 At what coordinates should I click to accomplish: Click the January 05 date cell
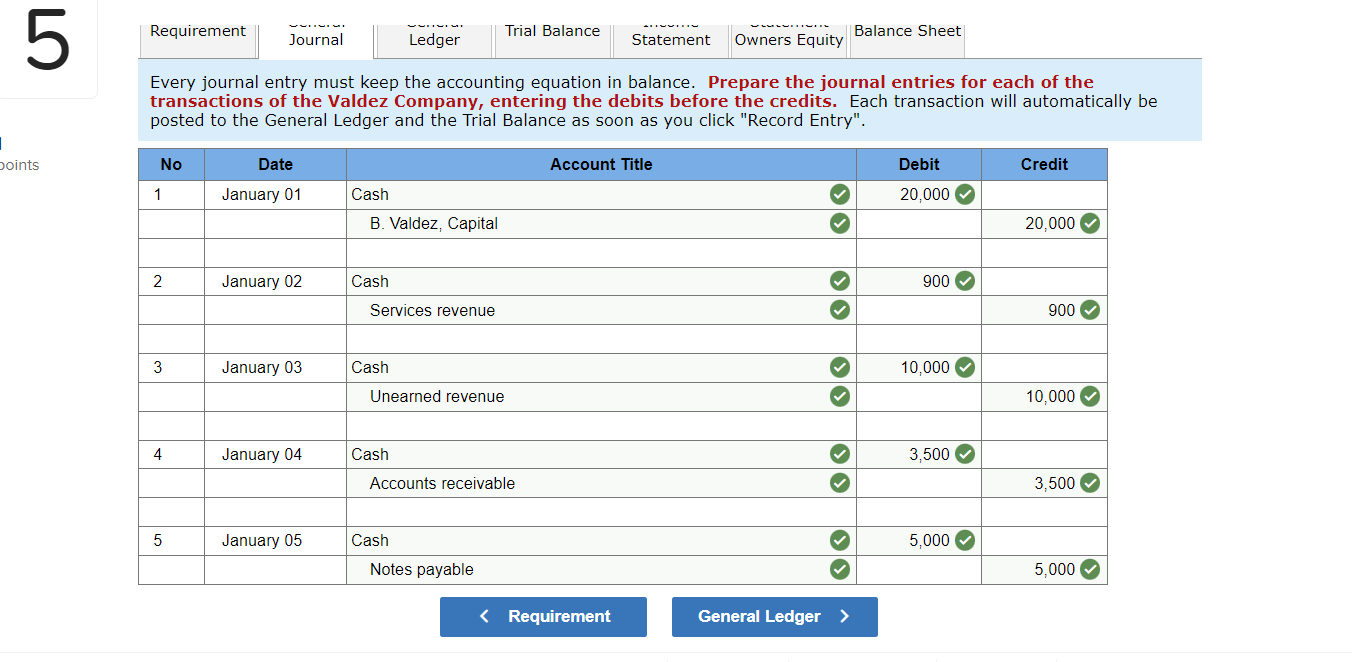[x=275, y=540]
